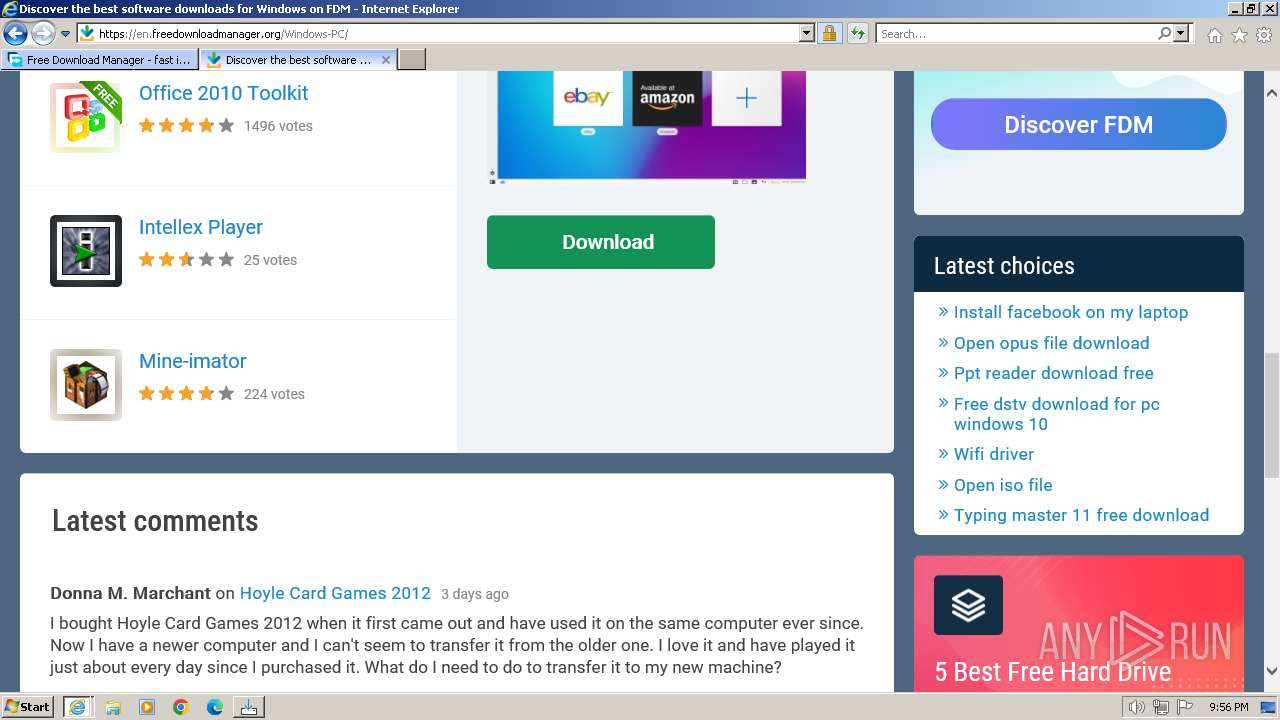The image size is (1280, 720).
Task: Launch Windows Media Player from taskbar
Action: pyautogui.click(x=147, y=707)
